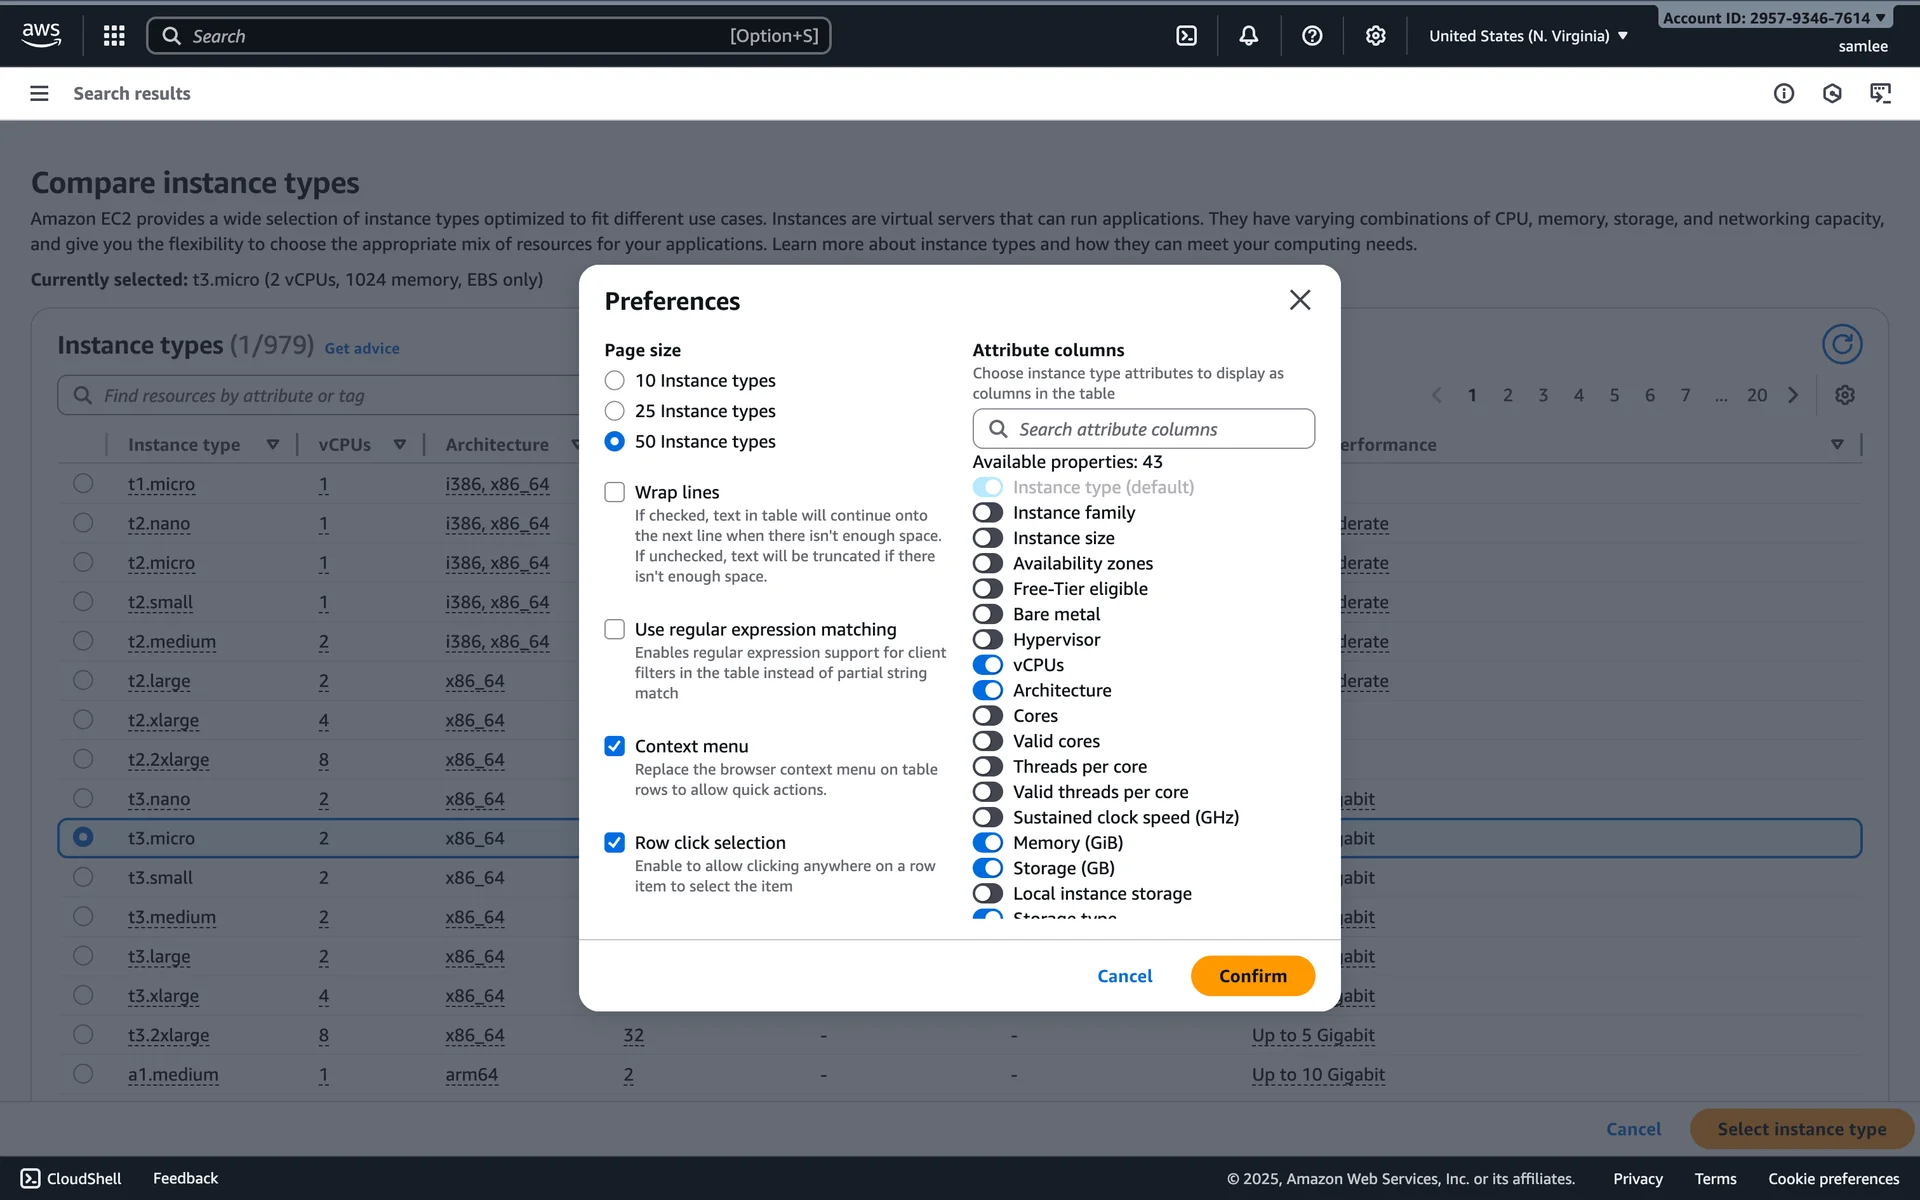
Task: Enable the Wrap lines checkbox
Action: [614, 492]
